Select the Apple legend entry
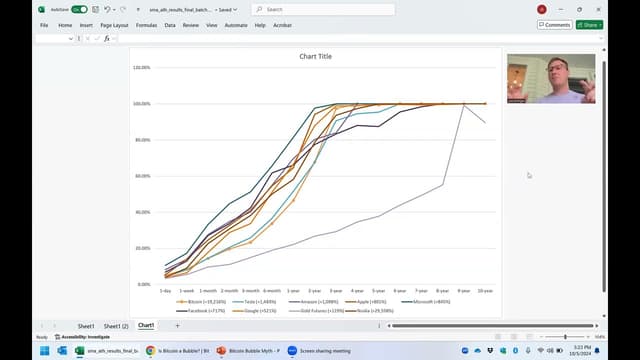The height and width of the screenshot is (360, 640). point(366,302)
